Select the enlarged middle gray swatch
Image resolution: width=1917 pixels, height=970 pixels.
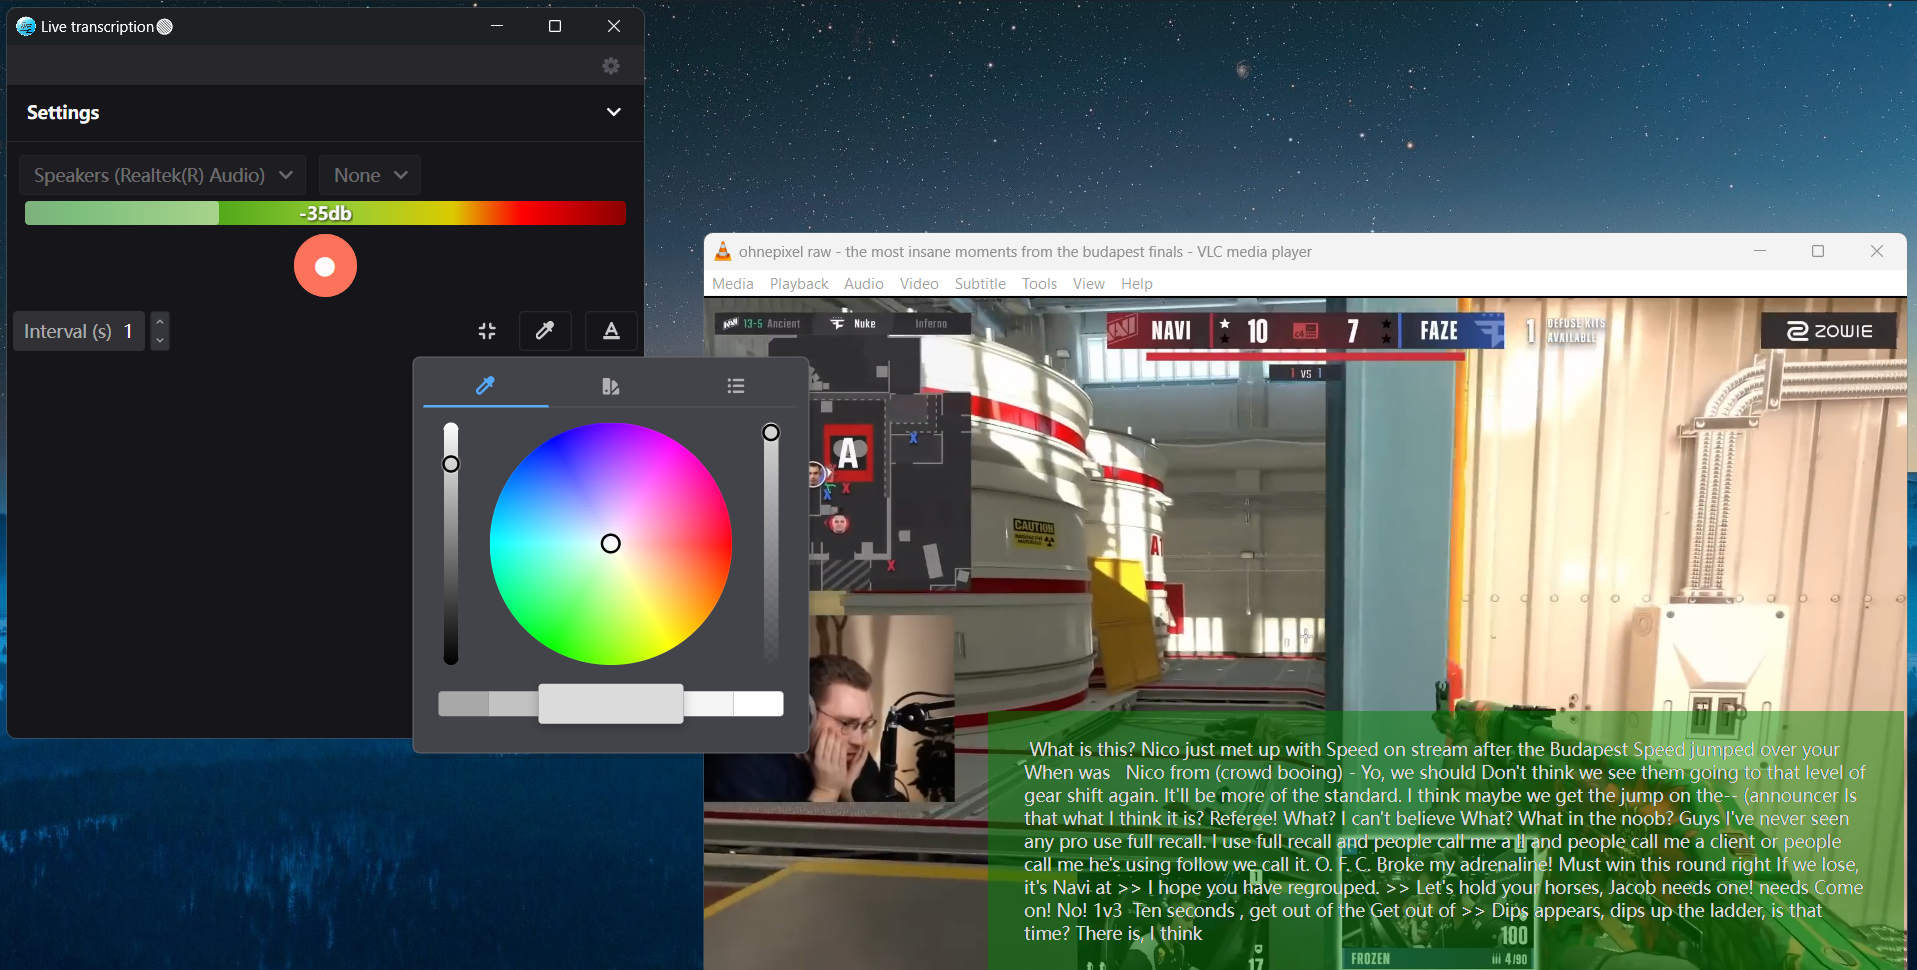[x=611, y=704]
